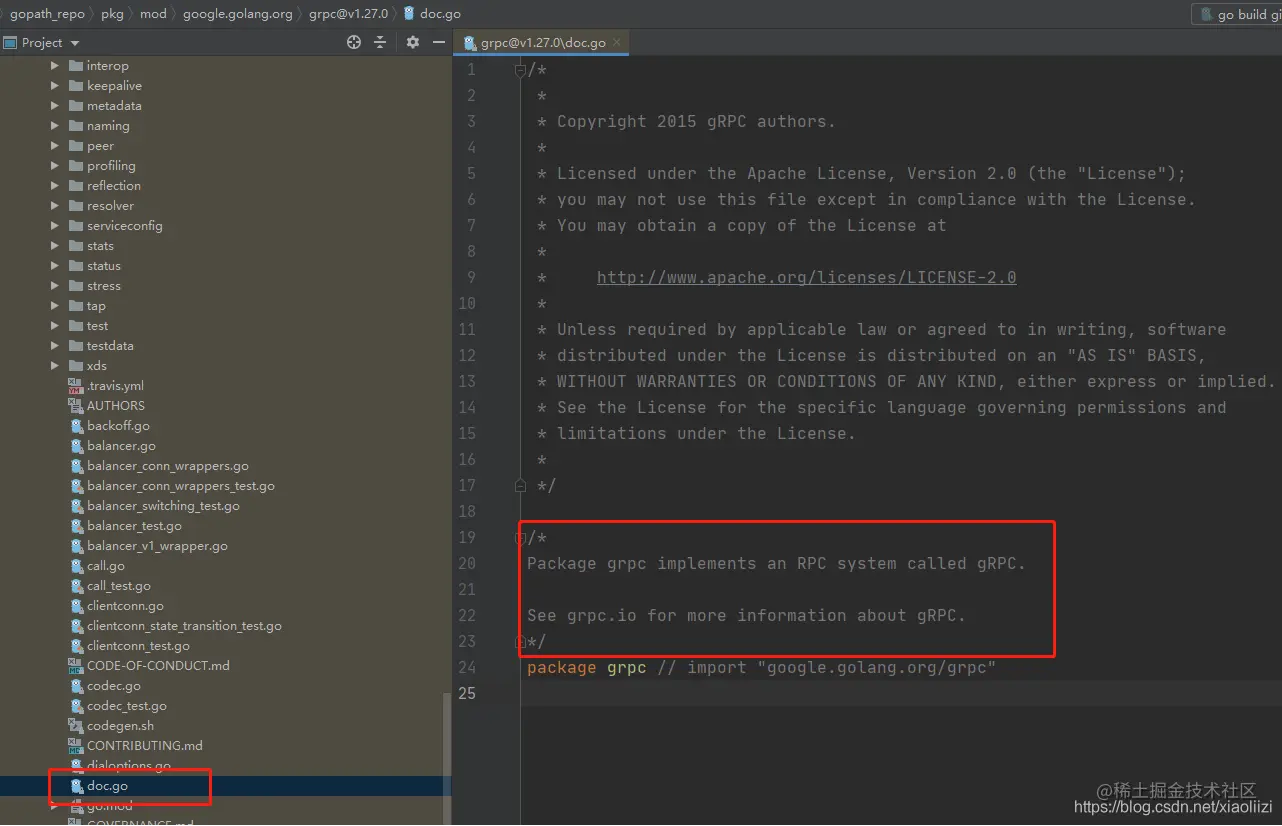Expand the metadata folder

coord(55,106)
